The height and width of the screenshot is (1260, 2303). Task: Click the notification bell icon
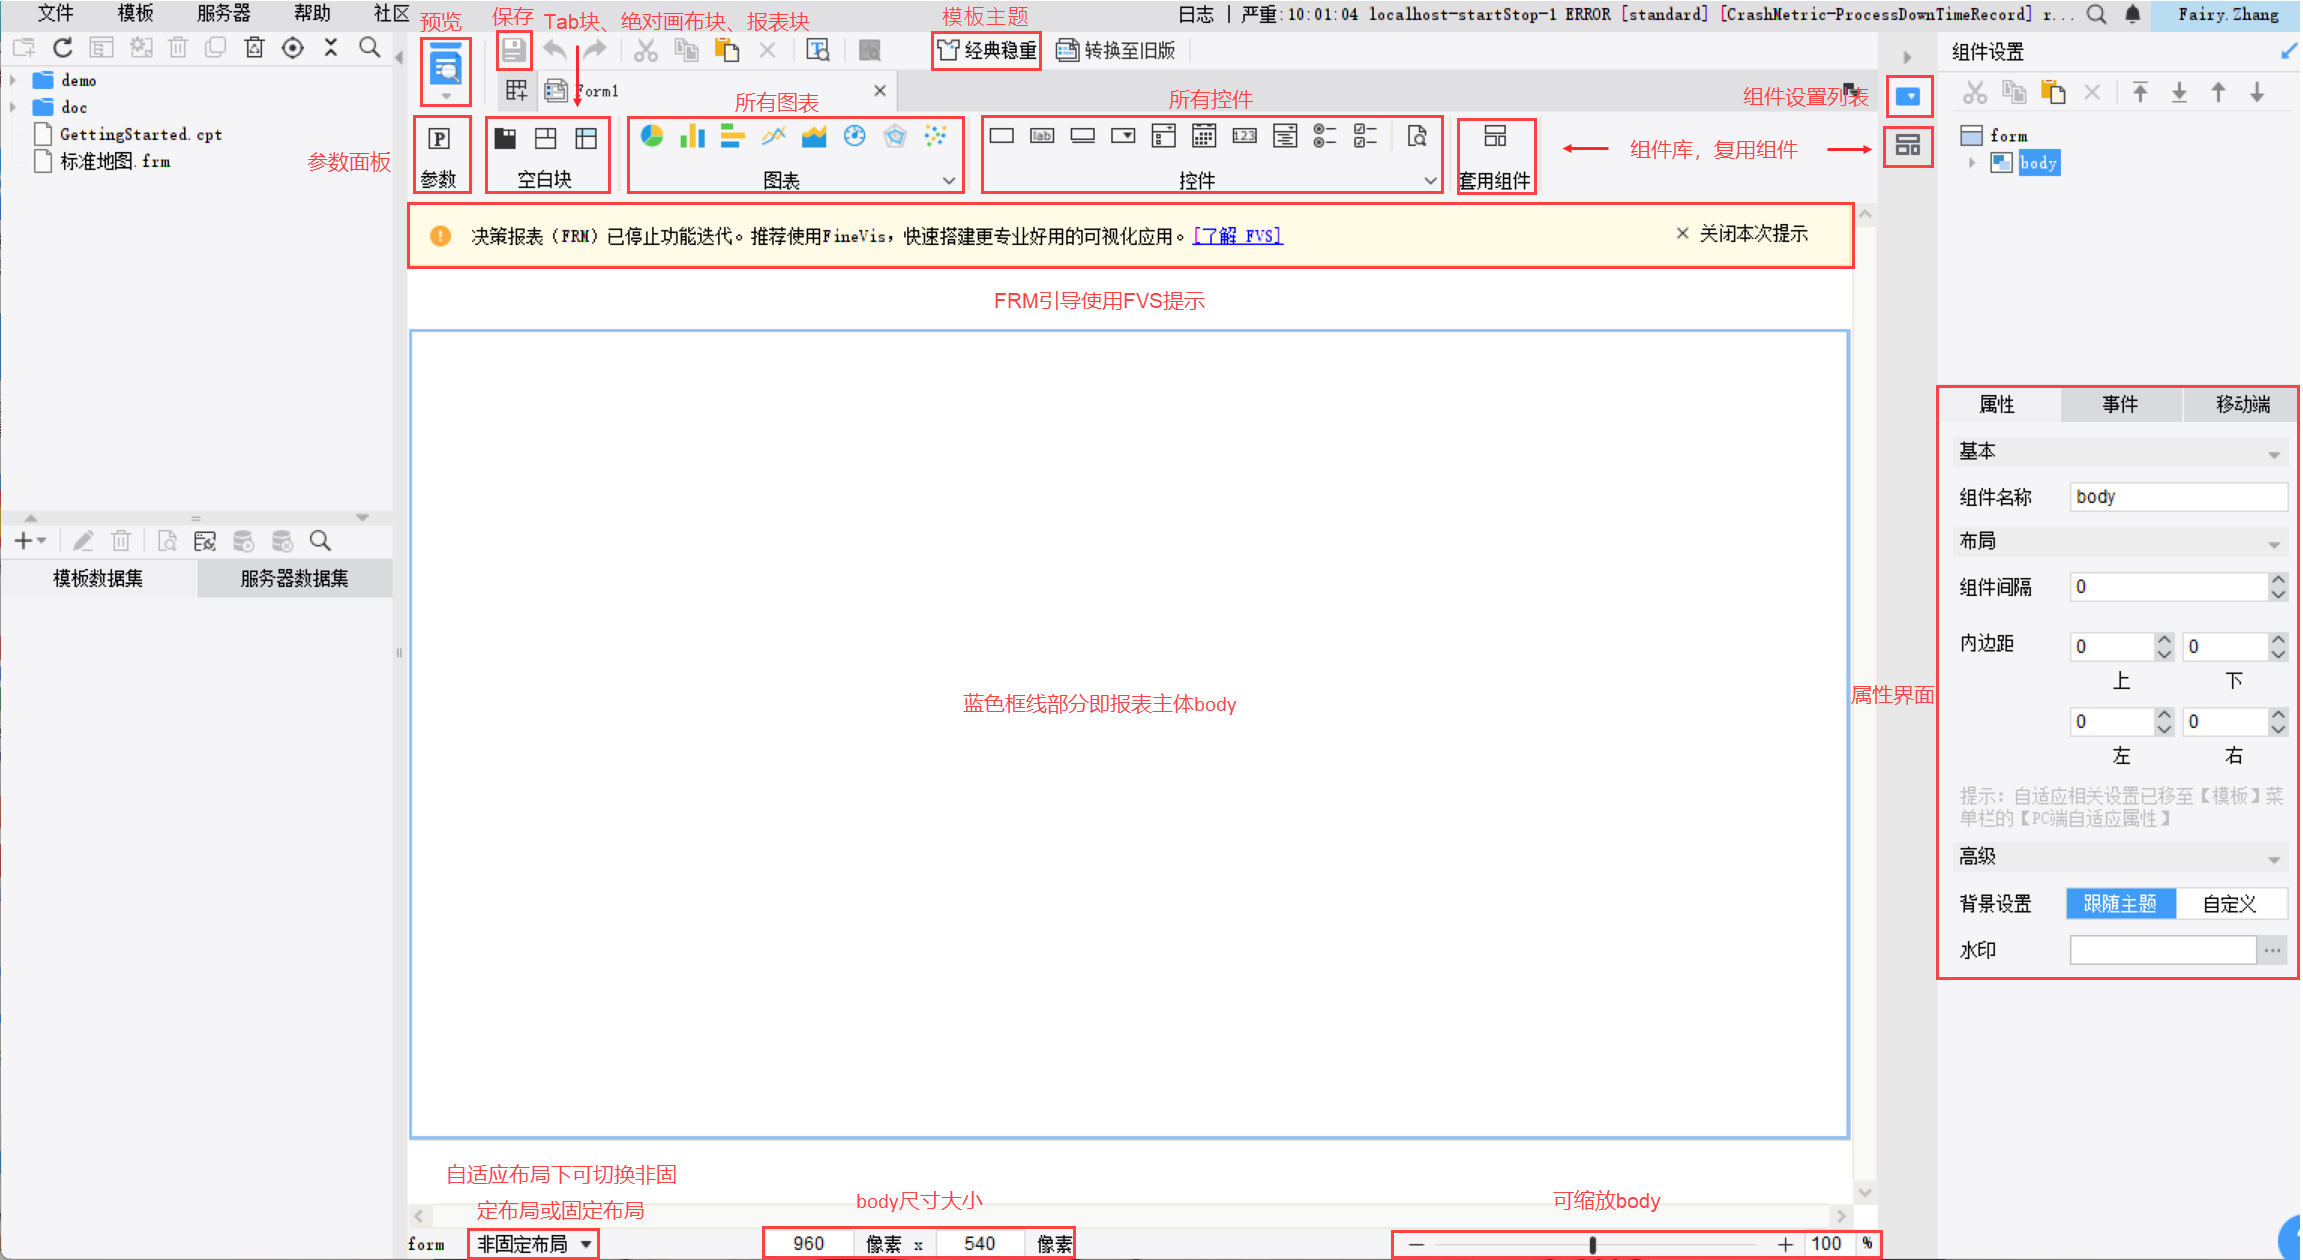[x=2132, y=14]
